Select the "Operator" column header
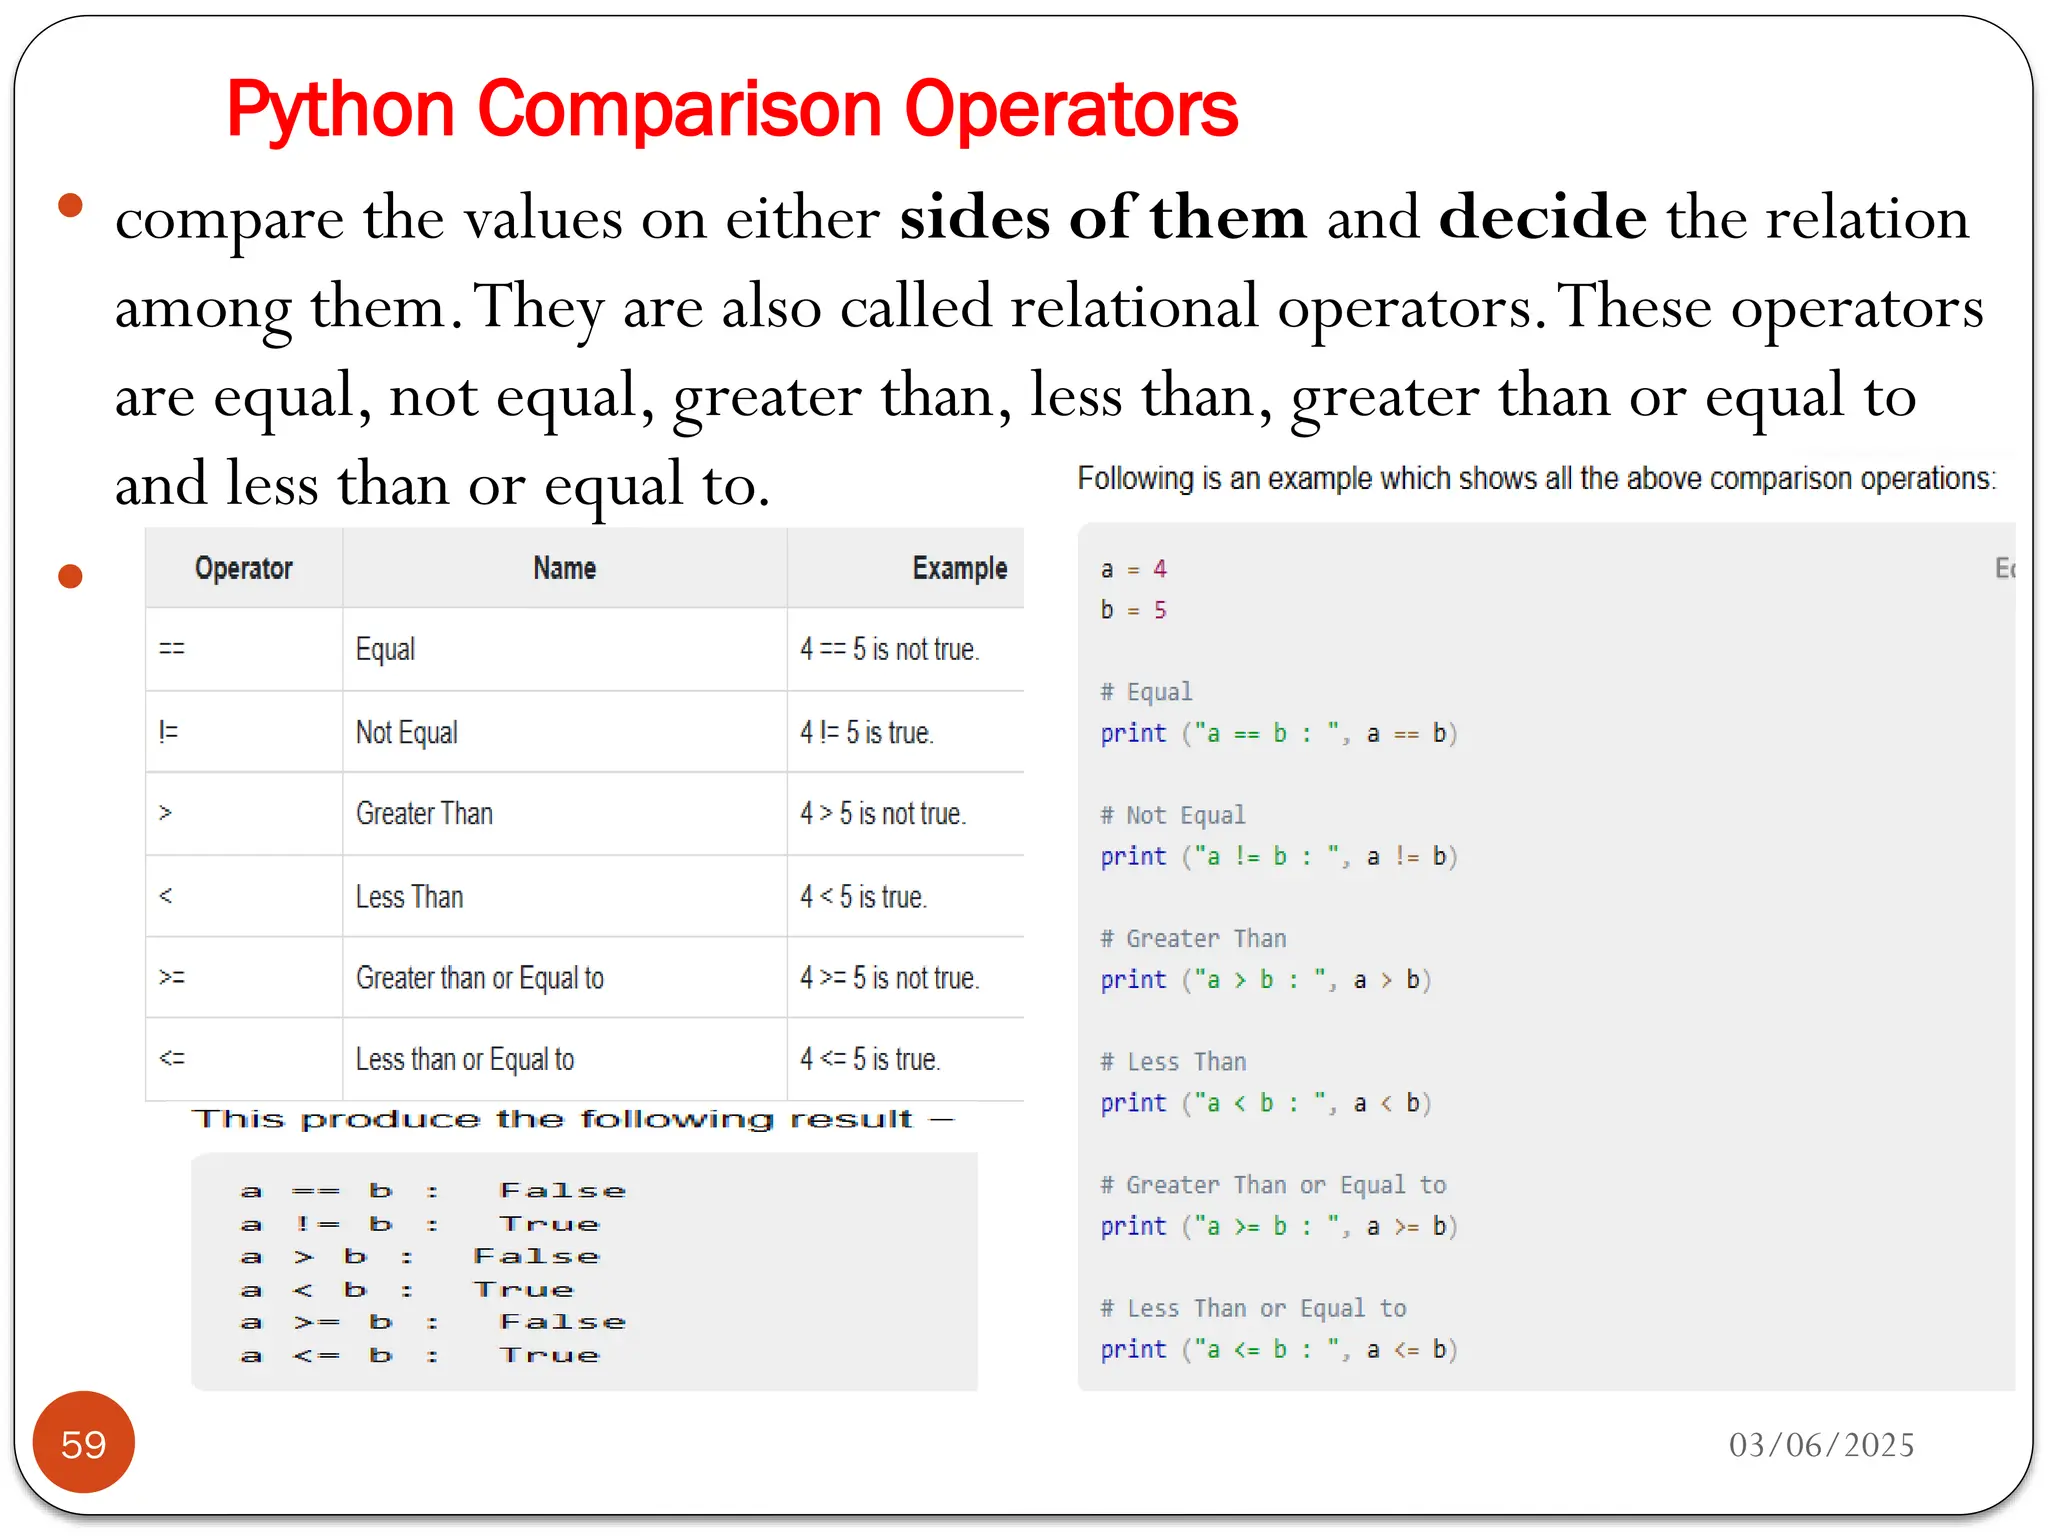The image size is (2048, 1536). click(x=244, y=568)
